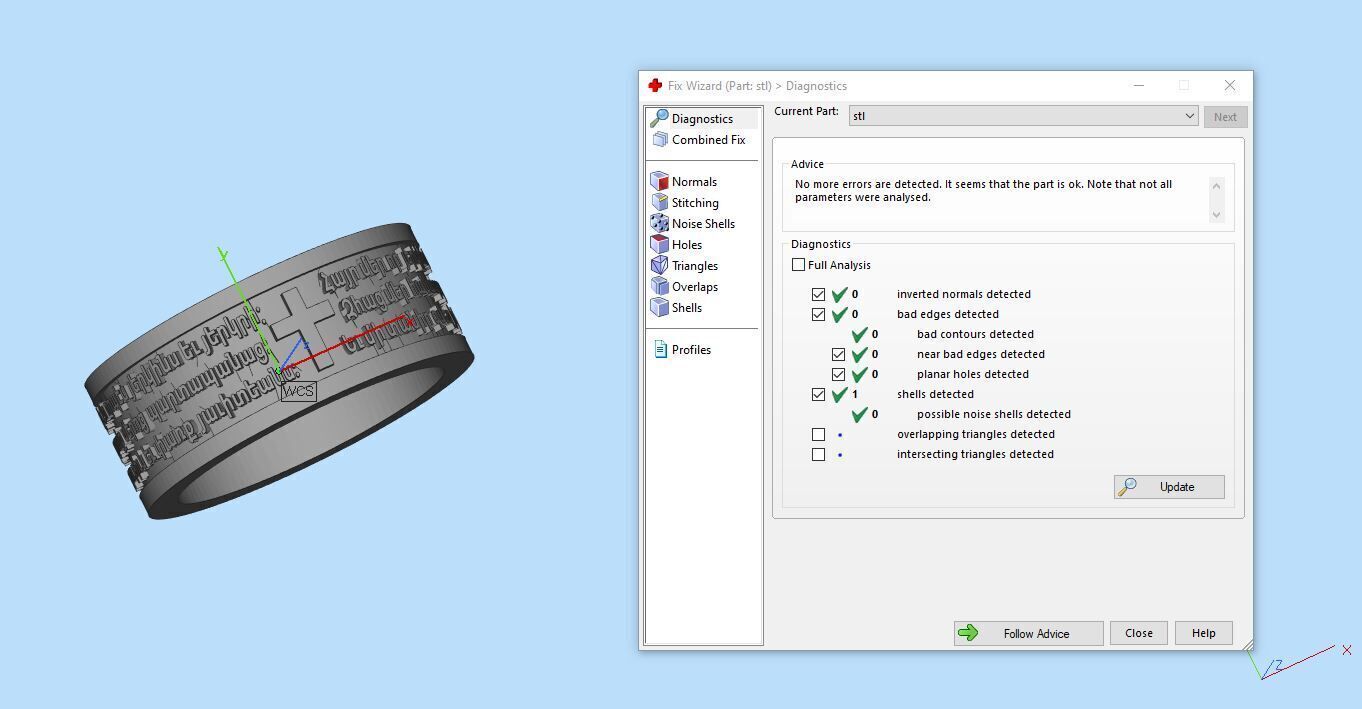Open the Normals fix page icon
Image resolution: width=1362 pixels, height=709 pixels.
pos(659,182)
